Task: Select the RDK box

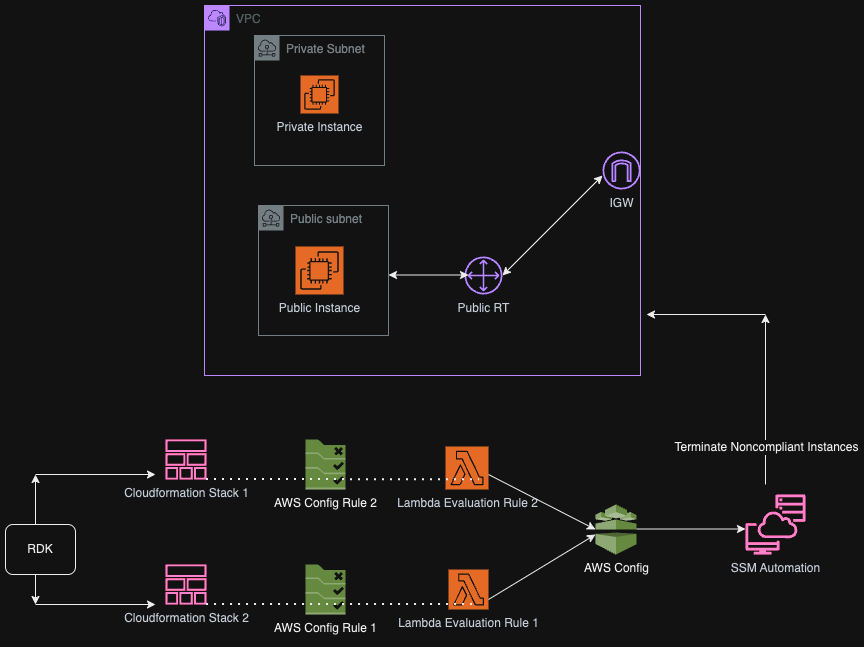Action: click(x=40, y=549)
